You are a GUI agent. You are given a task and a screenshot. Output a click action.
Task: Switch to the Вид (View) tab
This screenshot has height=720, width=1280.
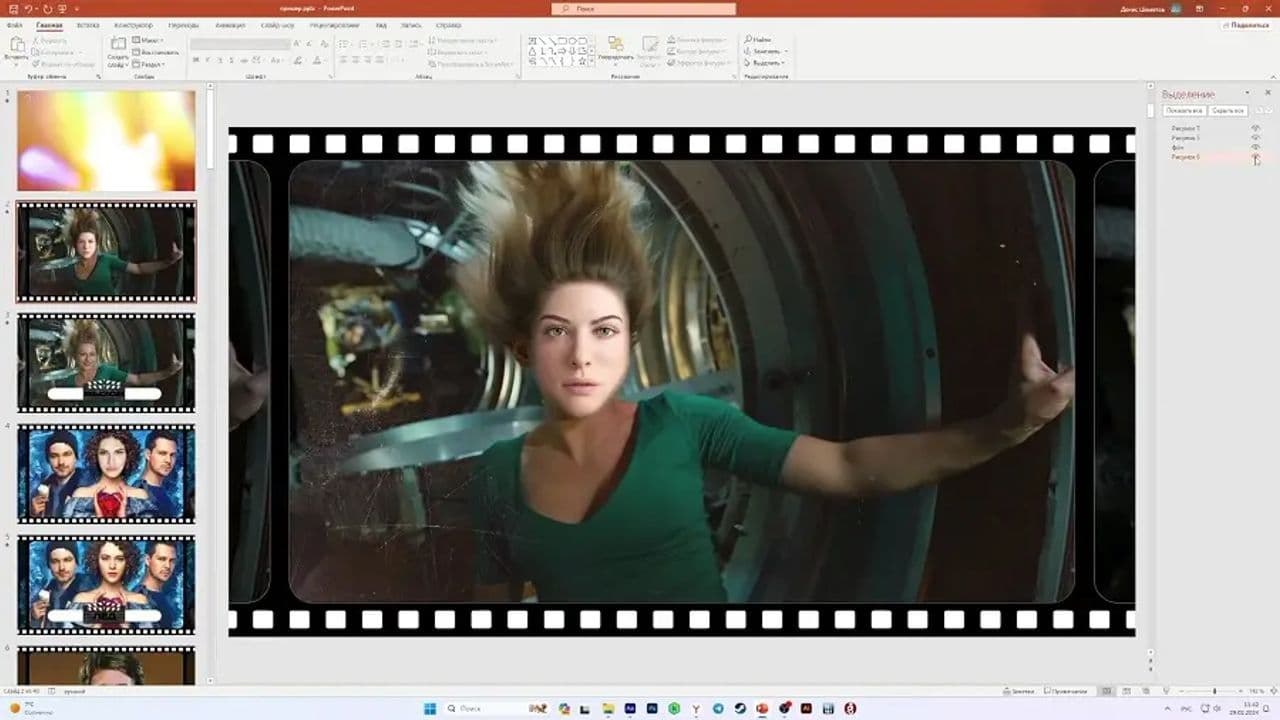coord(381,25)
